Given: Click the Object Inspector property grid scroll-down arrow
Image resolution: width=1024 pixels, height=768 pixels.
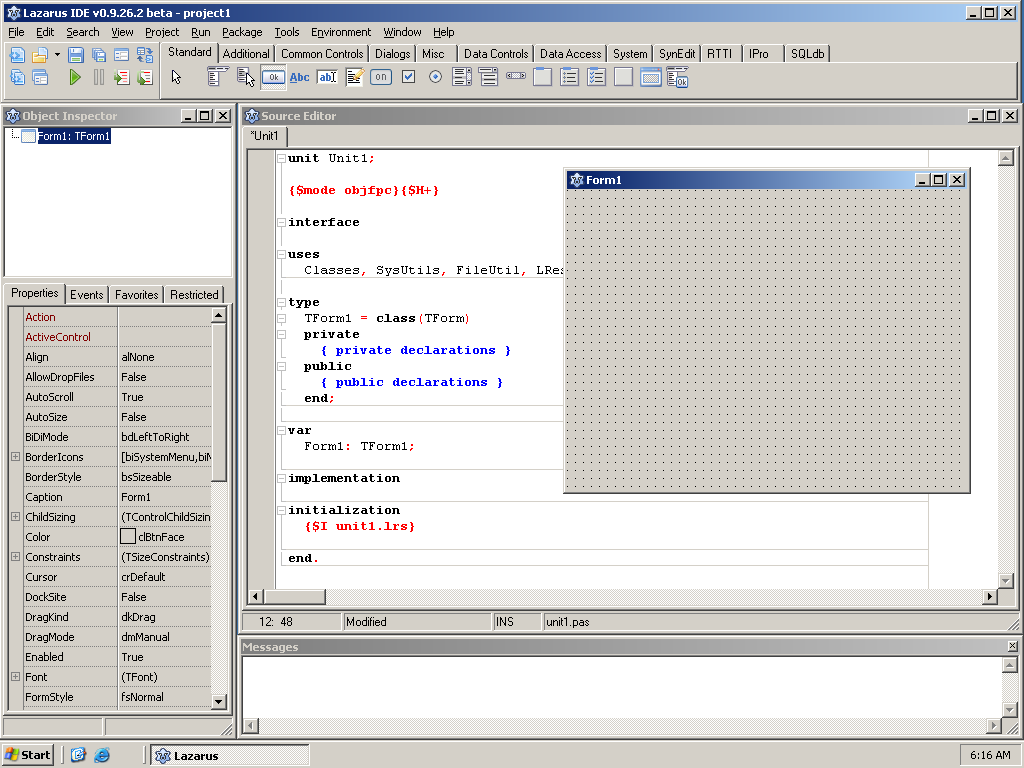Looking at the screenshot, I should [x=219, y=701].
